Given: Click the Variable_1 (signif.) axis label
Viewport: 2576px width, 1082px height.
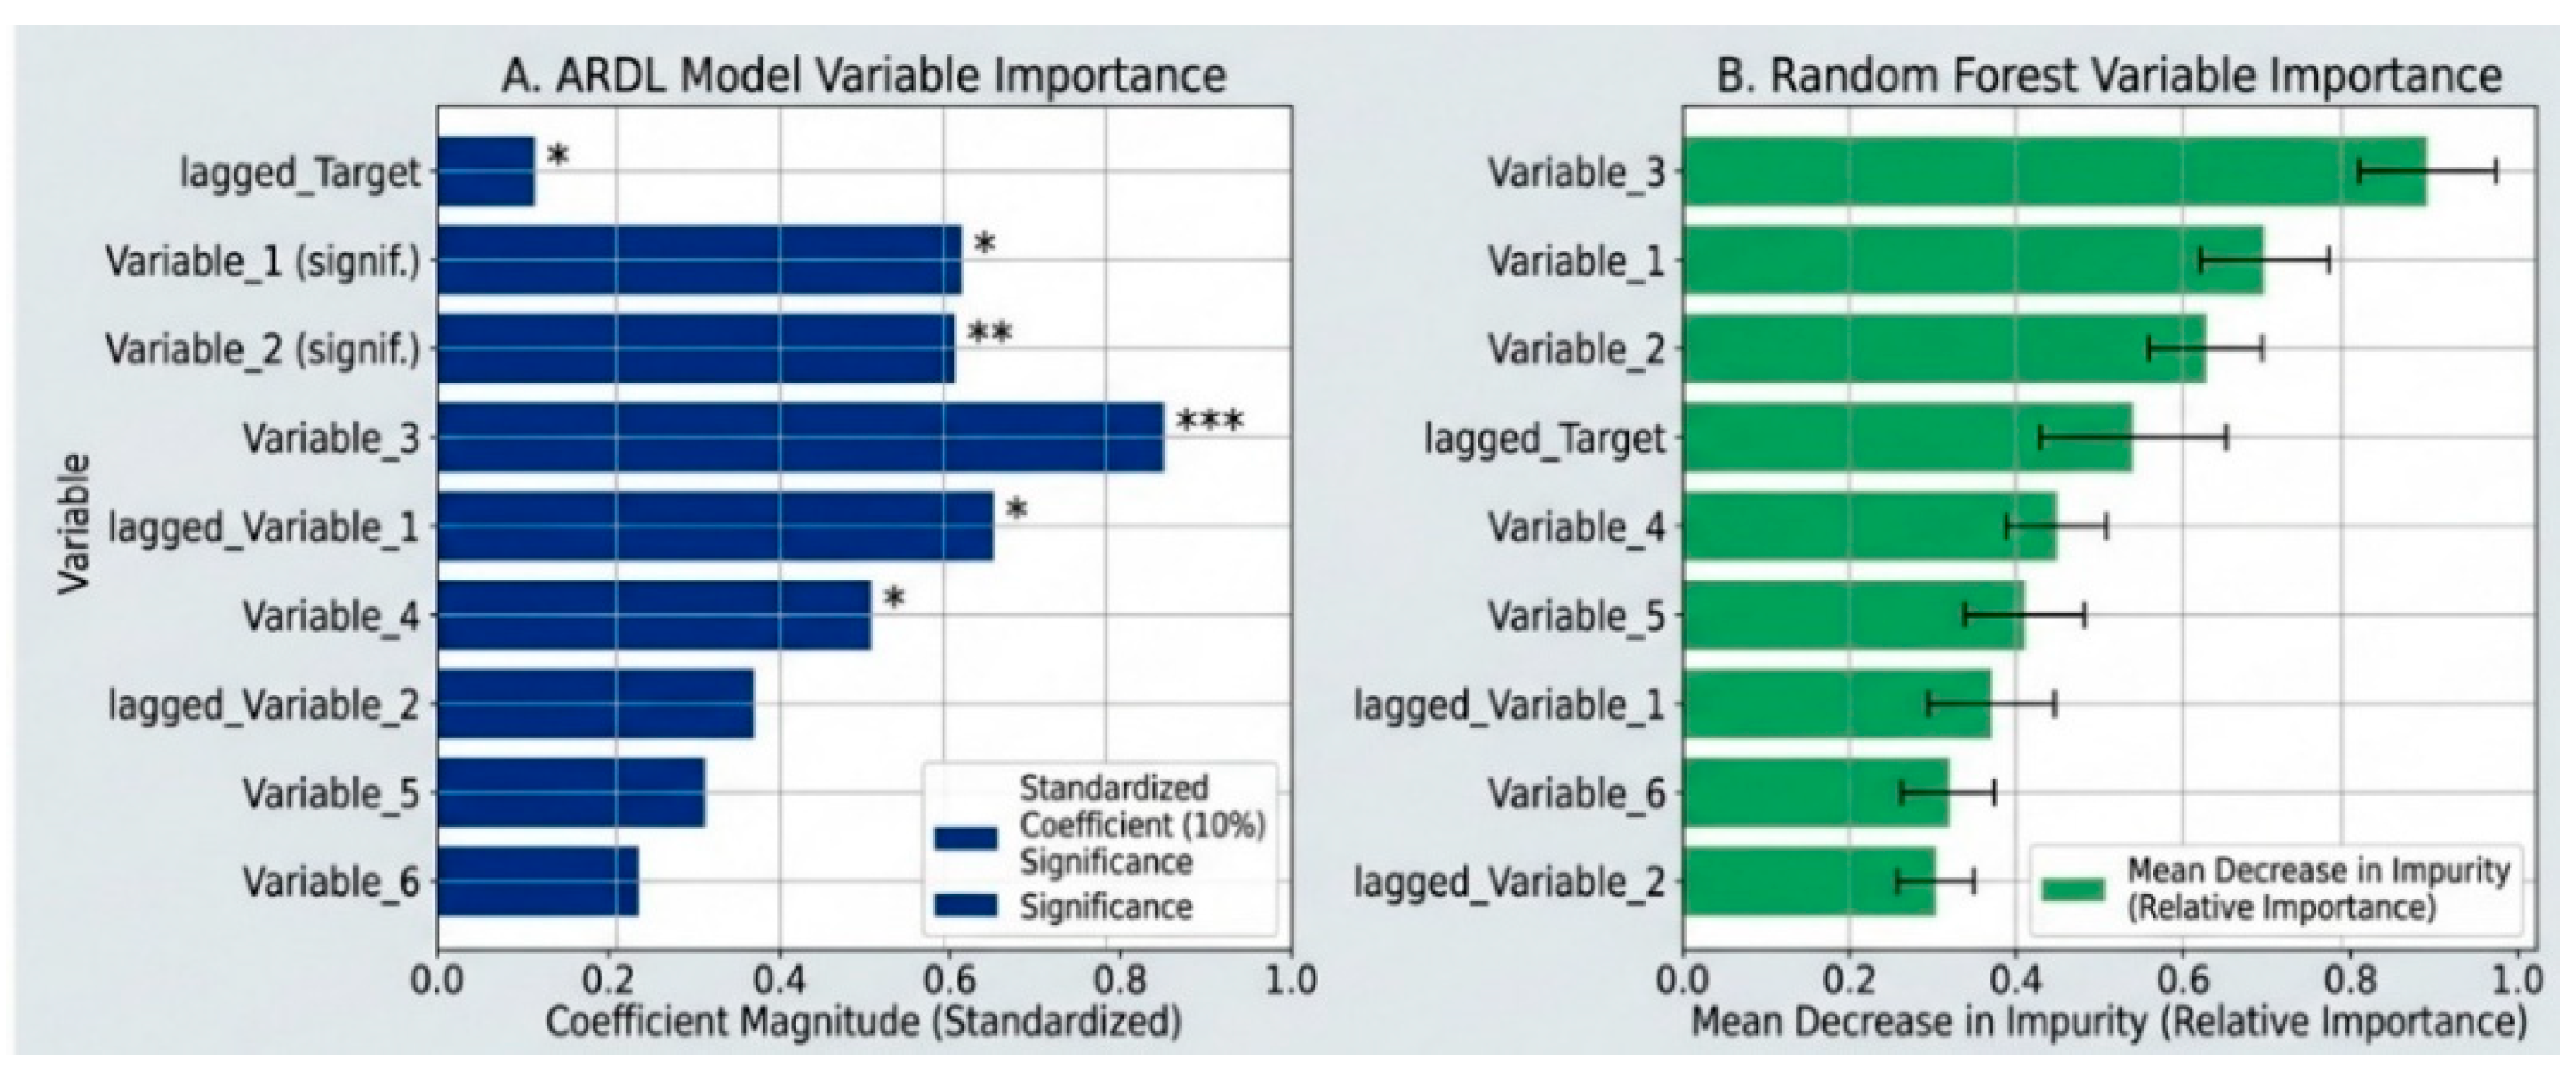Looking at the screenshot, I should tap(263, 263).
